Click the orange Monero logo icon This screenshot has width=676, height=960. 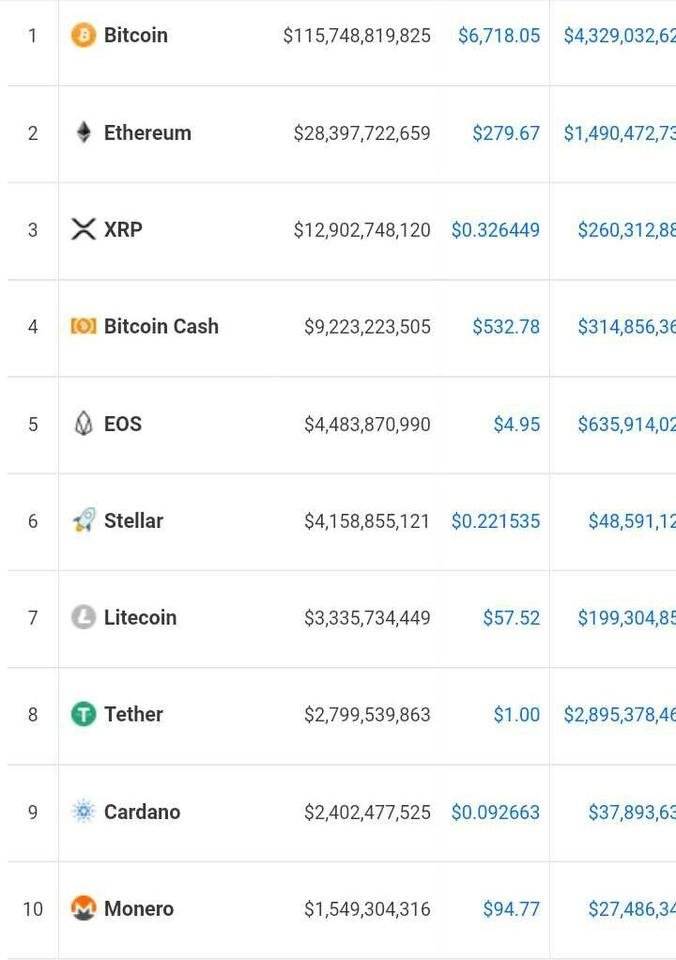[83, 908]
